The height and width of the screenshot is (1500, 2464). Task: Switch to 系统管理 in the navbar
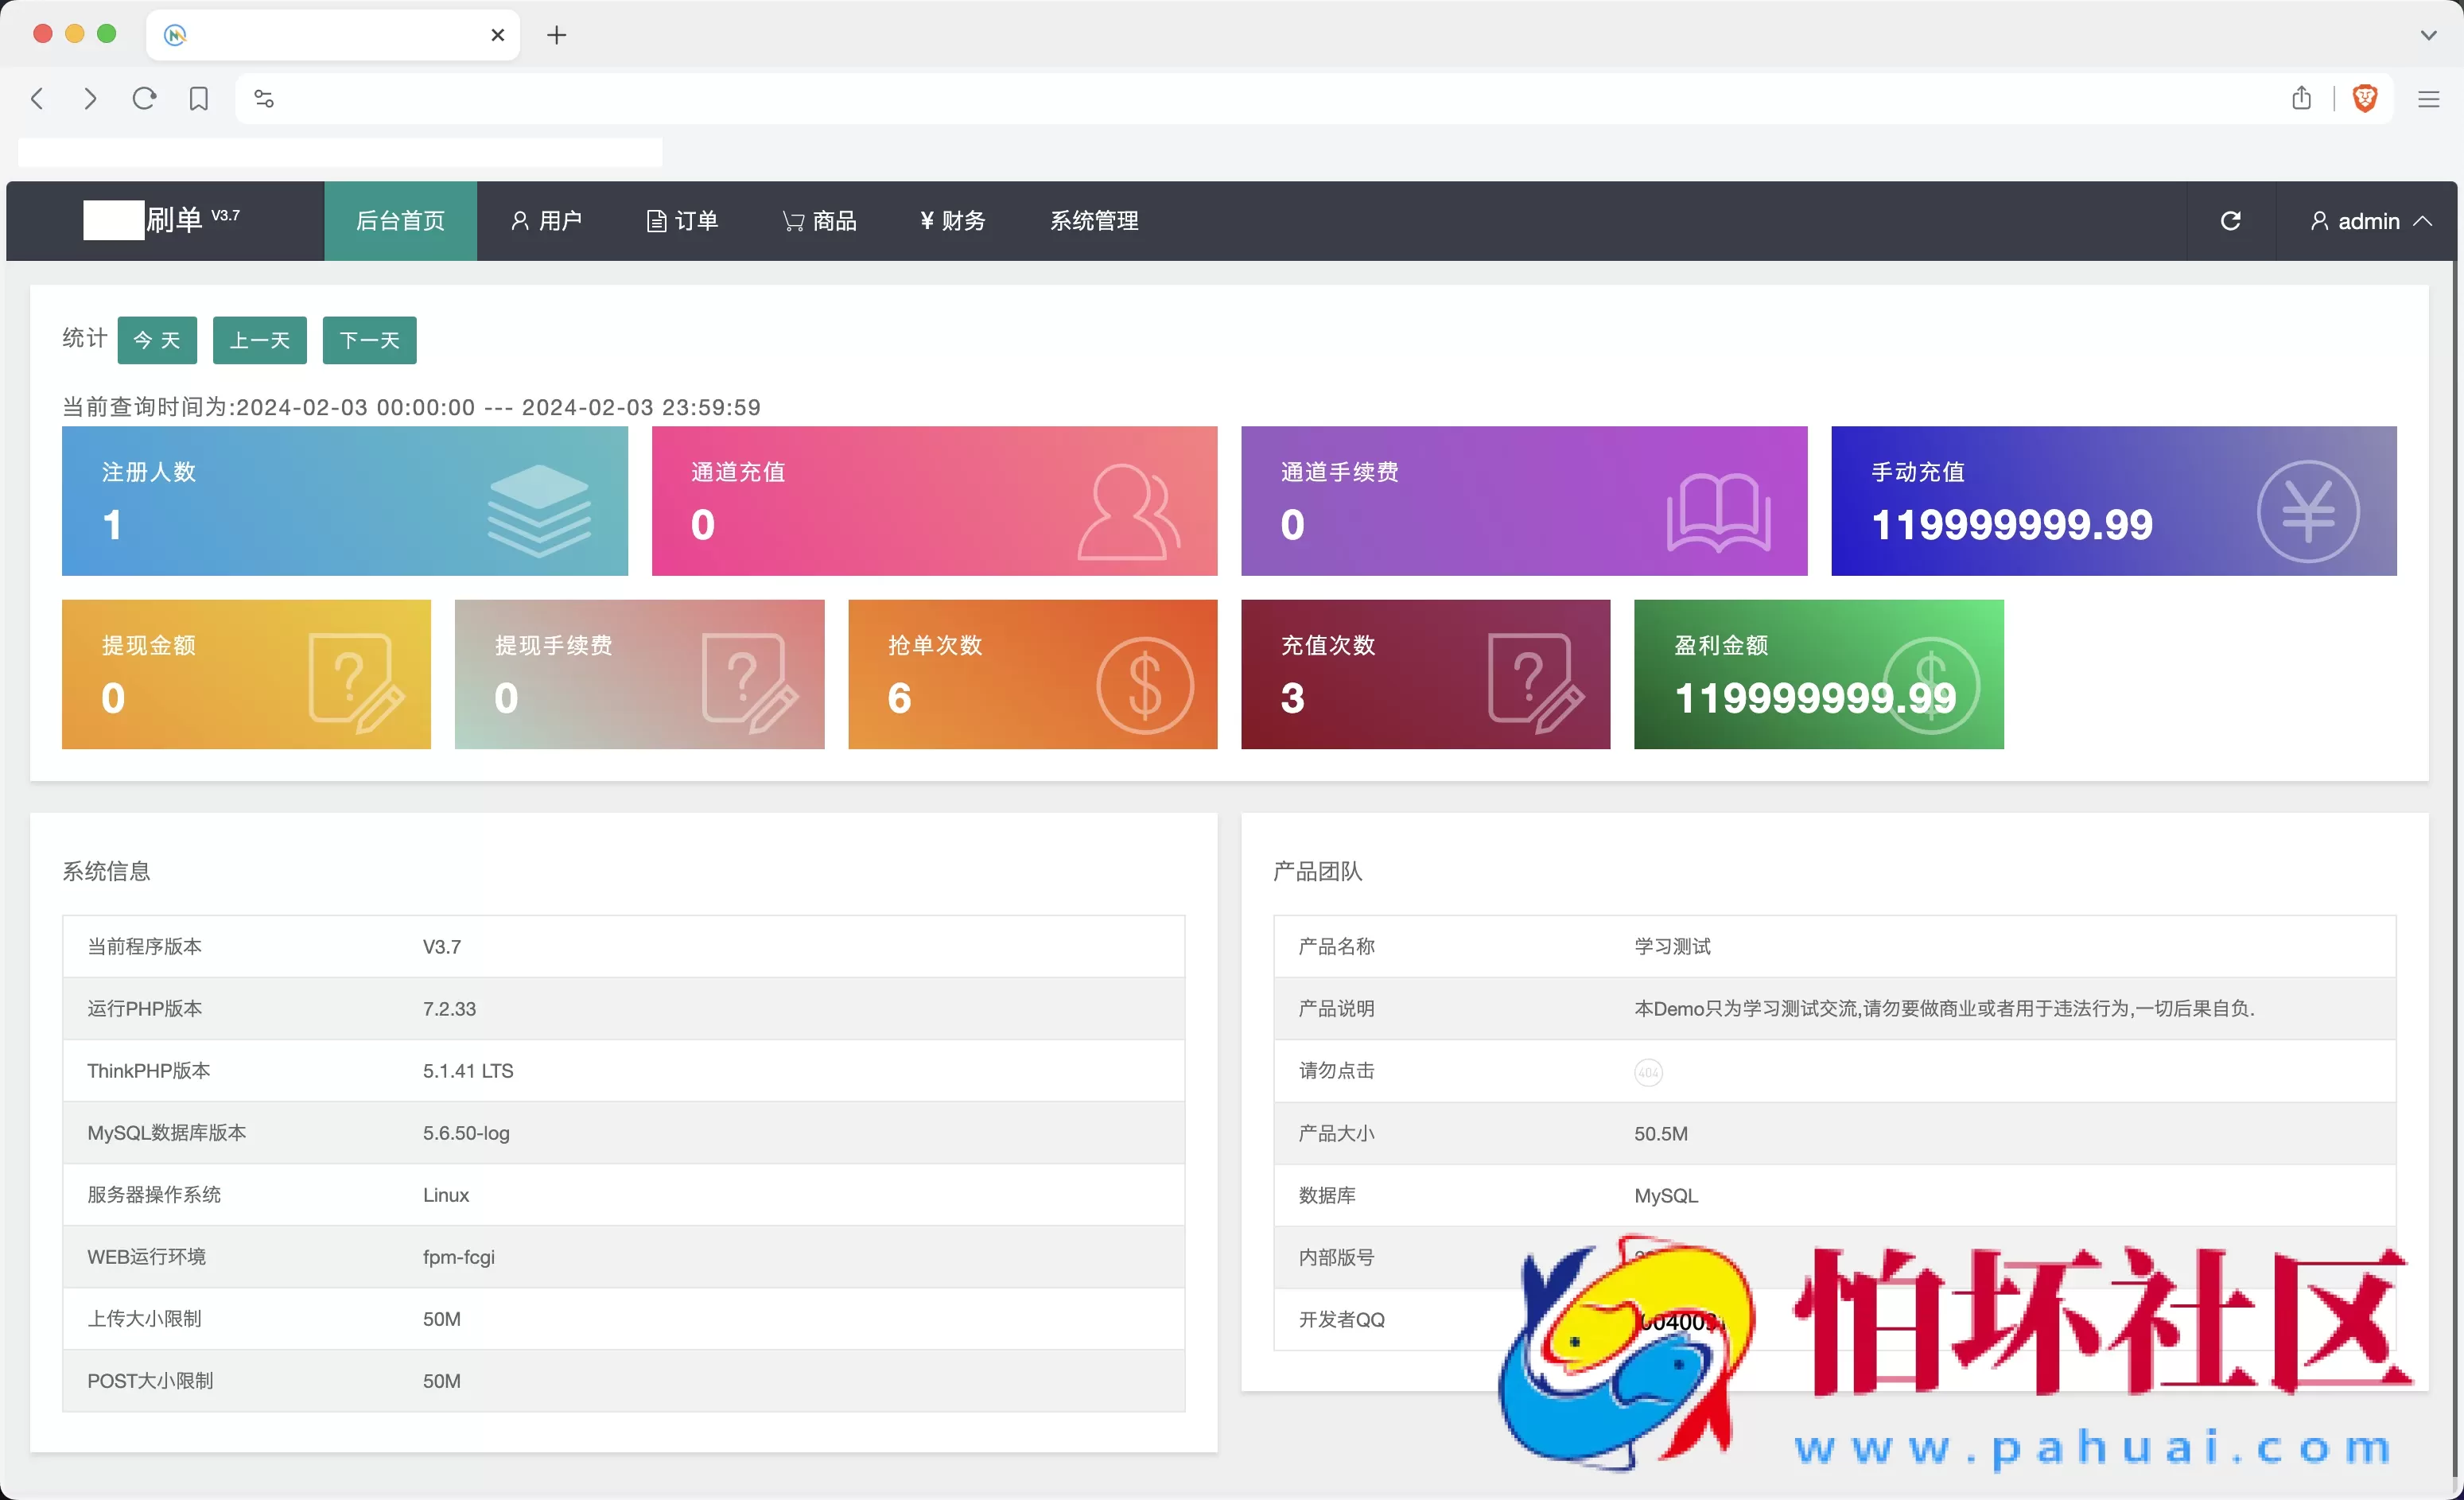pyautogui.click(x=1094, y=220)
